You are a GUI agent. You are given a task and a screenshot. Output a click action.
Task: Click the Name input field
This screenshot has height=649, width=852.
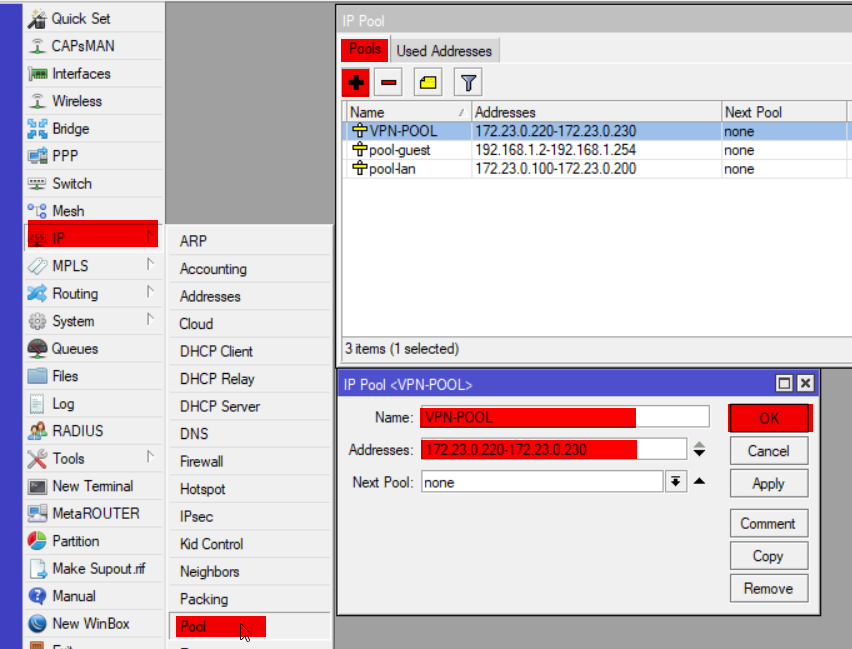point(565,417)
